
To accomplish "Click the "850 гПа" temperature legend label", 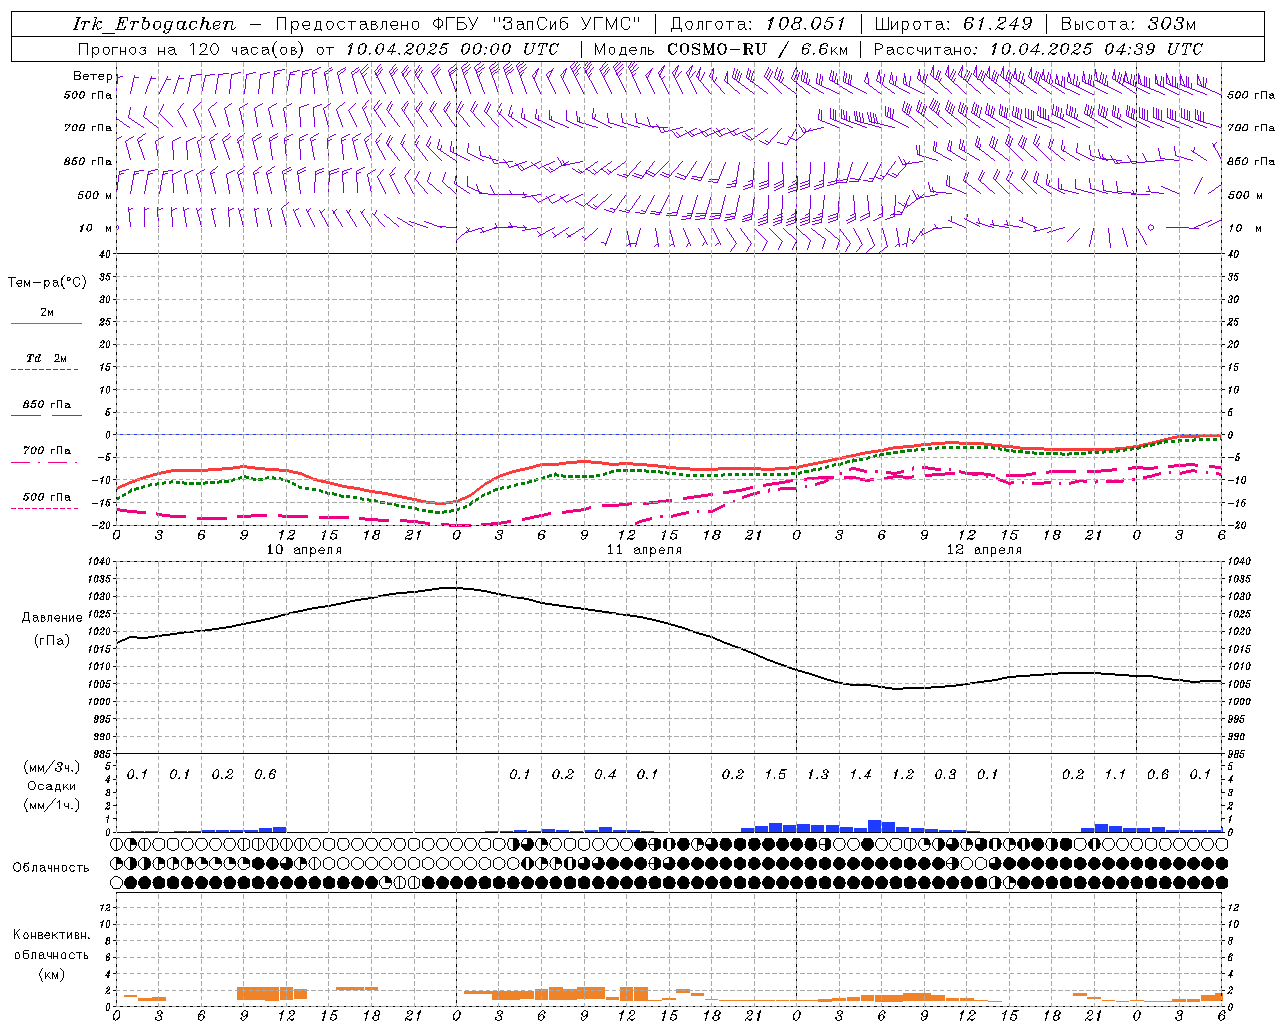I will pyautogui.click(x=47, y=405).
